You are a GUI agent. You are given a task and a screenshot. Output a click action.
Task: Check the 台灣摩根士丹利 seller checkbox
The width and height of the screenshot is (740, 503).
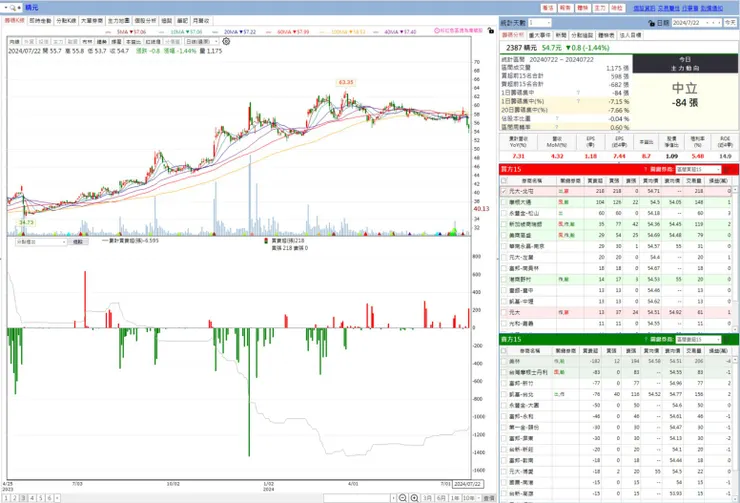point(504,372)
